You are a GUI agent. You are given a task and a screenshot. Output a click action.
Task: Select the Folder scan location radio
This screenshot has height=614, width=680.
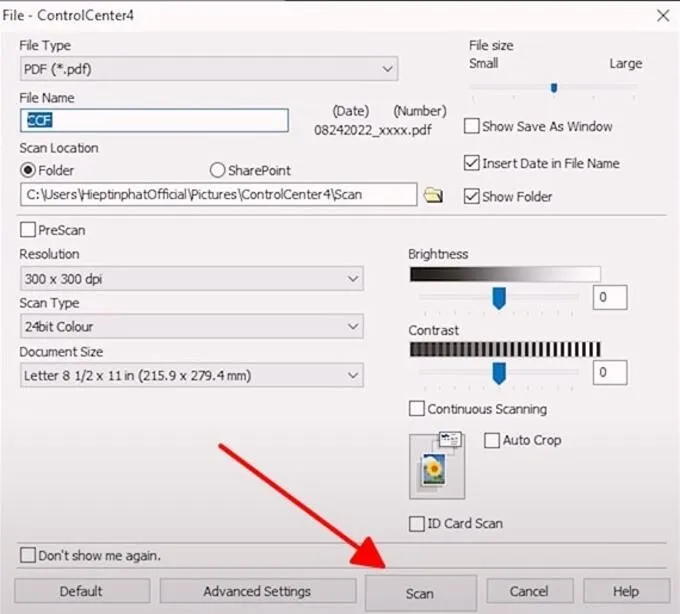pyautogui.click(x=28, y=170)
